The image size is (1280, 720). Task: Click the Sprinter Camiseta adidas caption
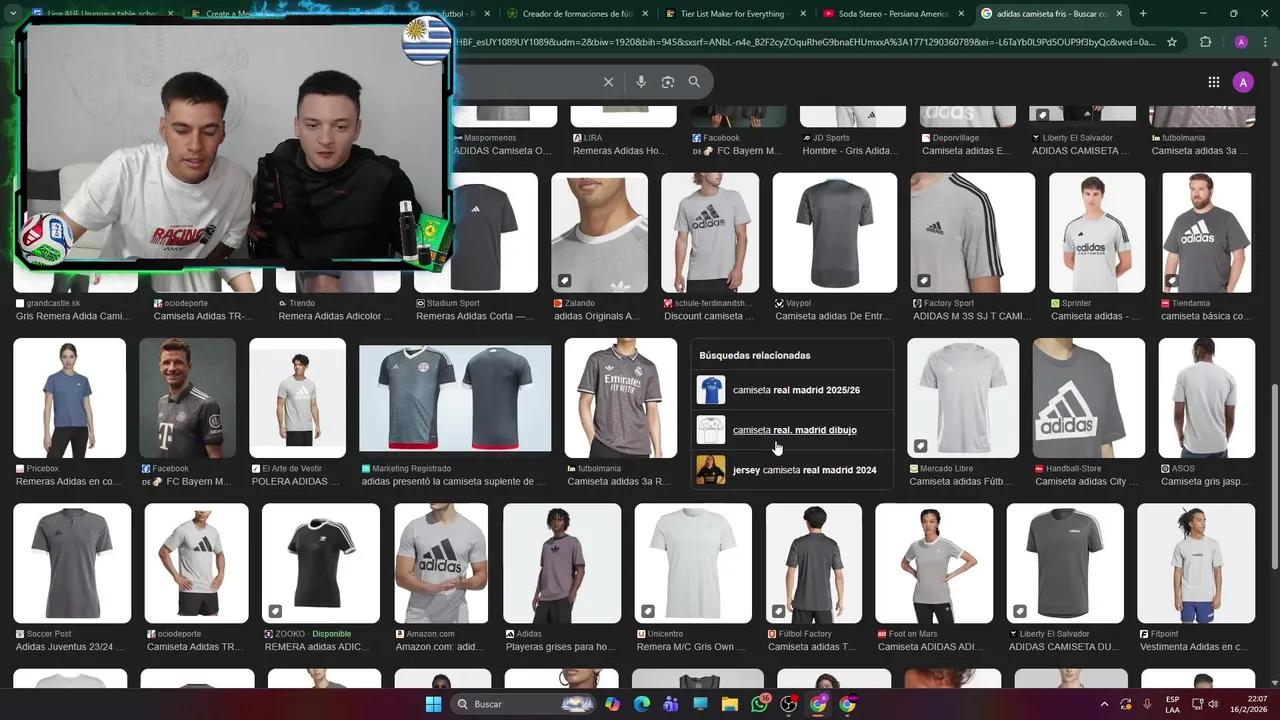click(x=1095, y=317)
